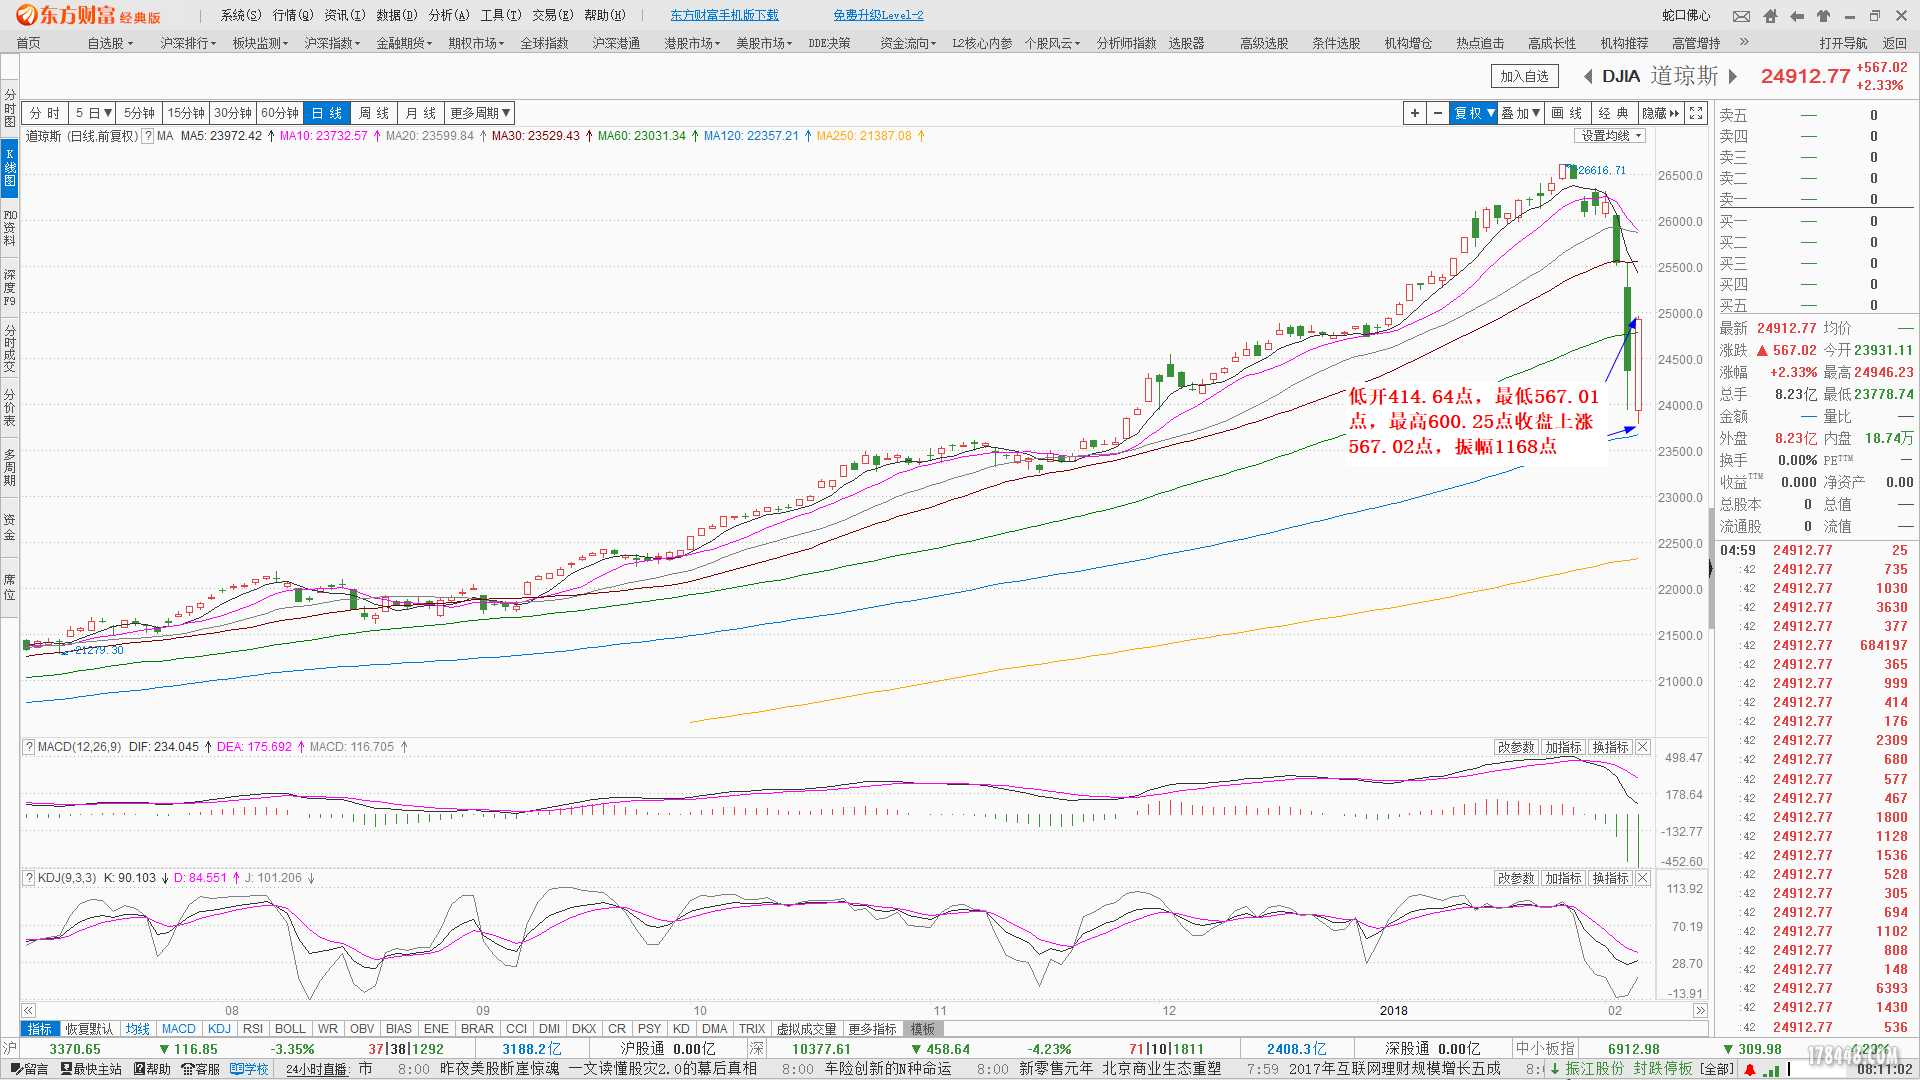Open 留言 message icon in status bar
The width and height of the screenshot is (1920, 1080).
[x=28, y=1069]
